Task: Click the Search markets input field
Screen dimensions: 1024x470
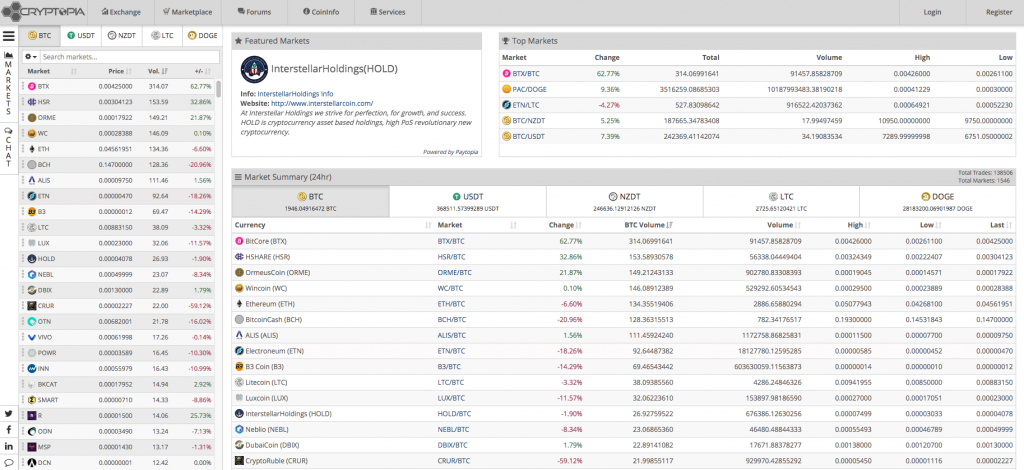Action: [x=125, y=57]
